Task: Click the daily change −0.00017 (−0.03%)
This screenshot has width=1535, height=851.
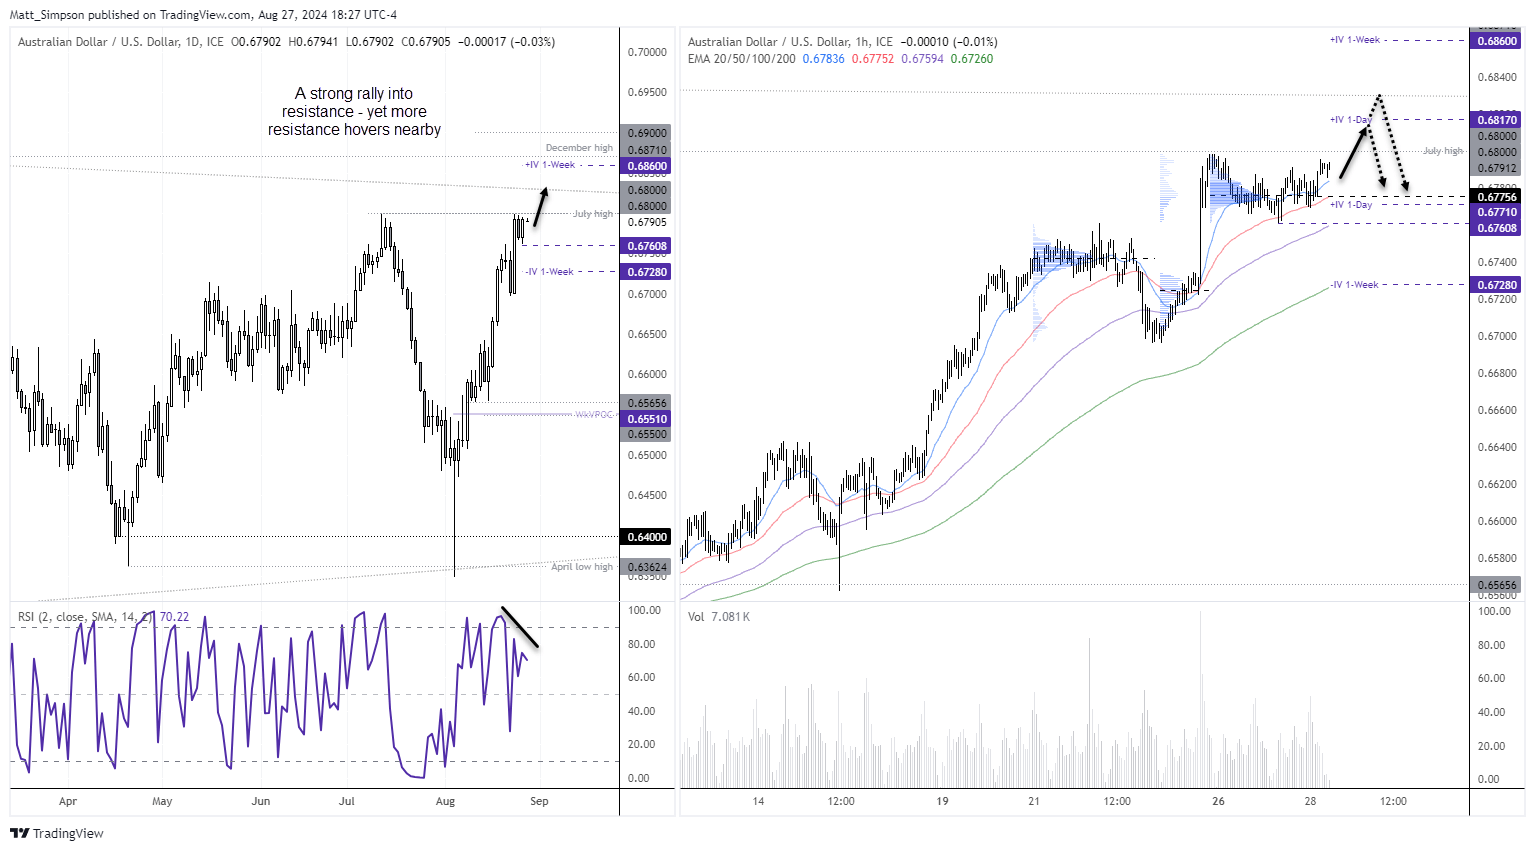Action: [506, 42]
